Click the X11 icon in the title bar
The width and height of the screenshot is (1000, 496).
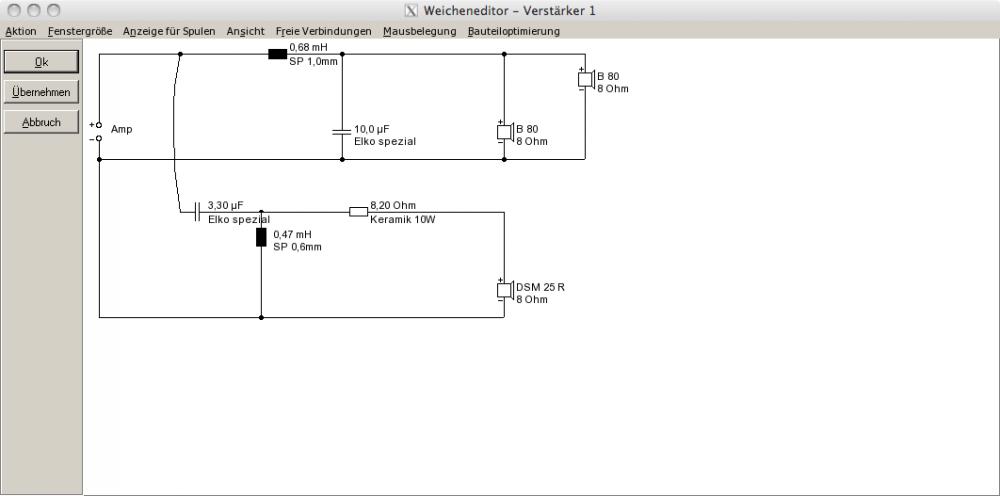[x=411, y=10]
